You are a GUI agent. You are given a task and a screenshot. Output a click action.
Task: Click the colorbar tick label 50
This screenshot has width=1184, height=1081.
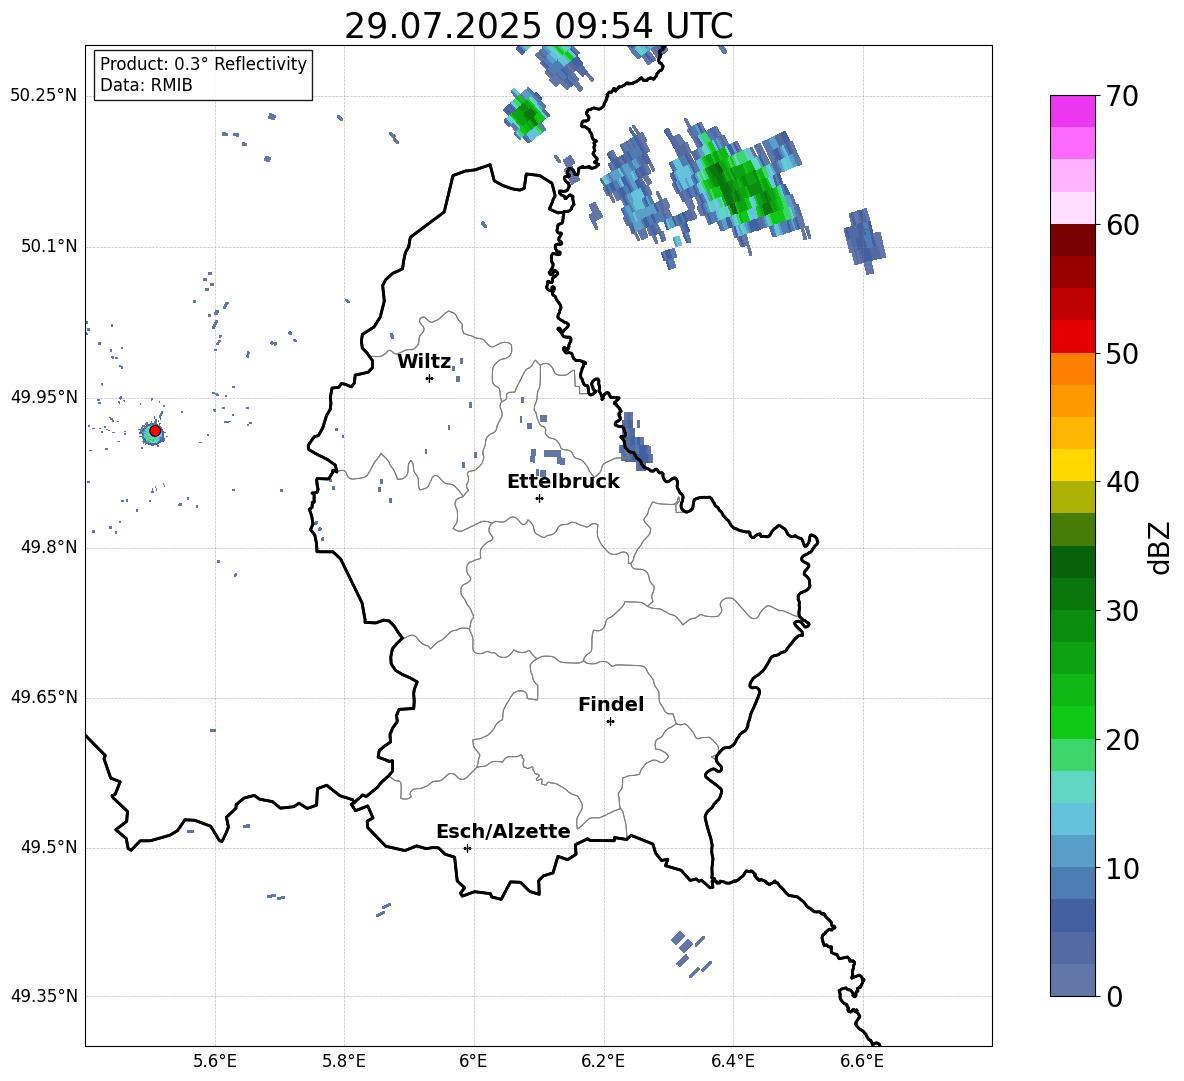[x=1122, y=354]
